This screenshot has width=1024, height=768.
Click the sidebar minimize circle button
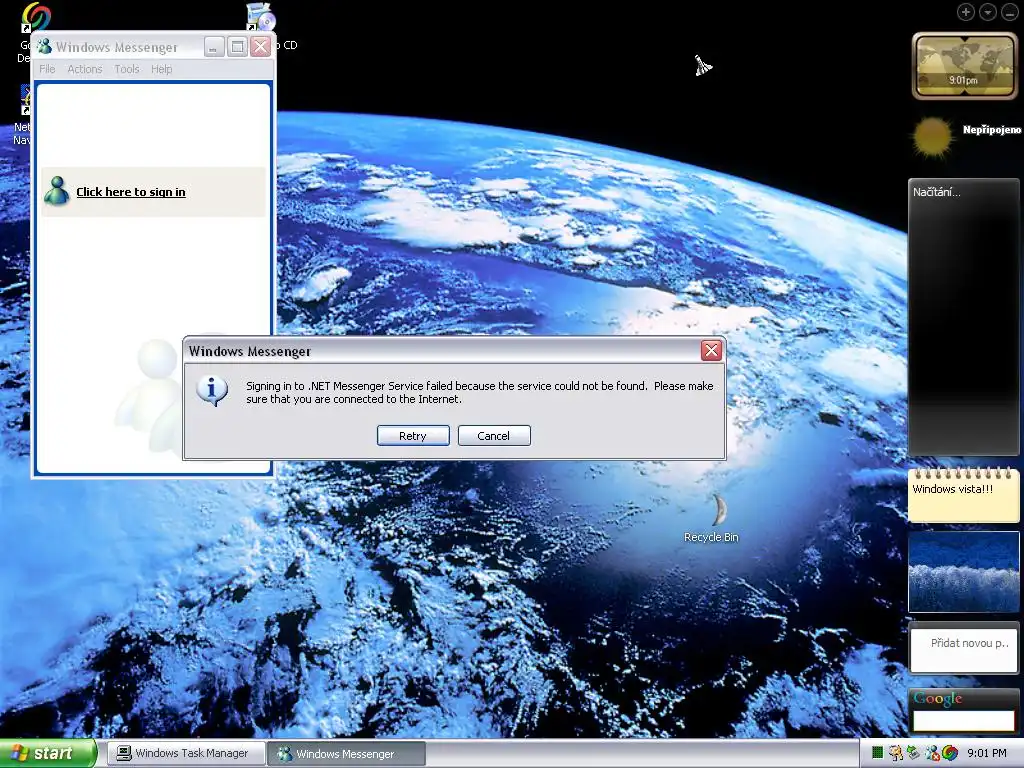click(x=1010, y=12)
